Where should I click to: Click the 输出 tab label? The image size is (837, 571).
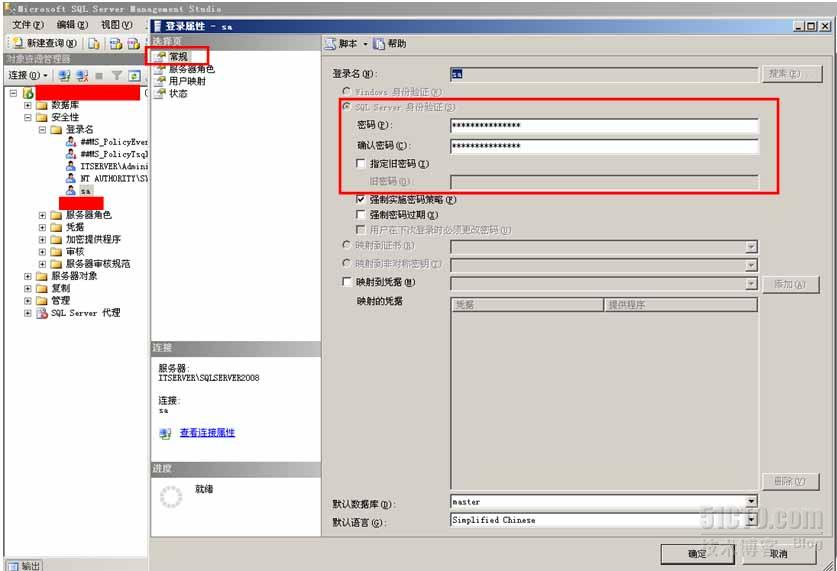pos(30,566)
